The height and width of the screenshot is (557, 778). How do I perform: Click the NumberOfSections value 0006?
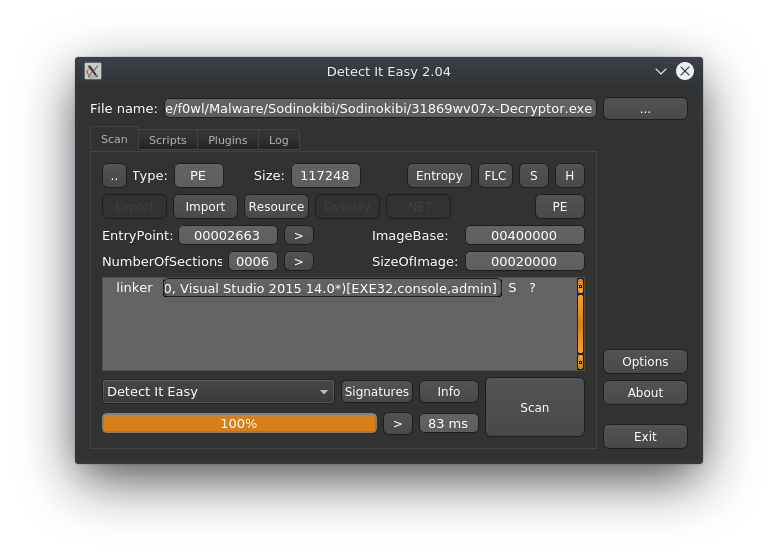click(x=253, y=261)
